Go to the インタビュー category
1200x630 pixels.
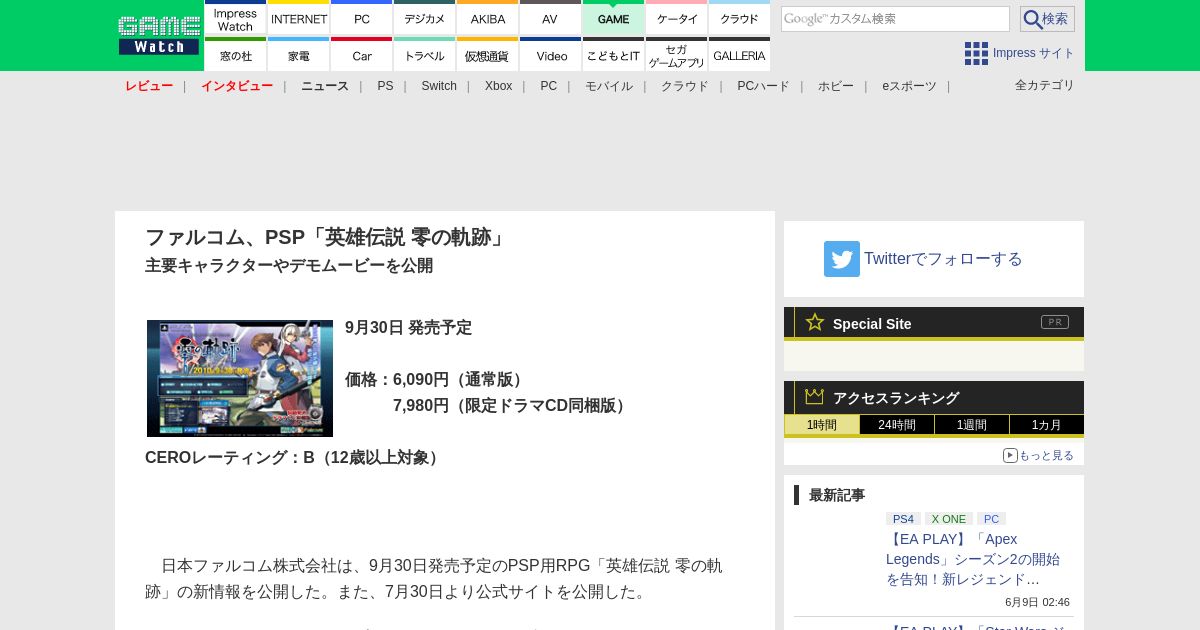(x=237, y=86)
